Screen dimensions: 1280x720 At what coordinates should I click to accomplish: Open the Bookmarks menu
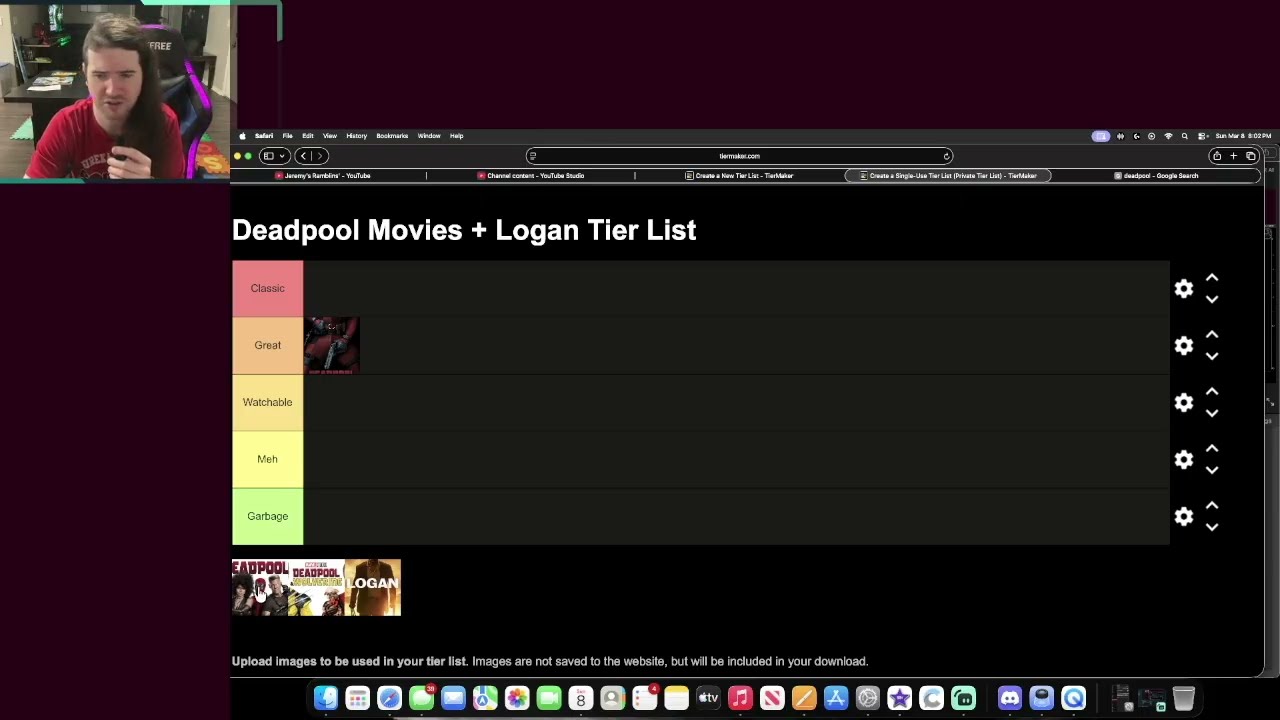[x=392, y=136]
